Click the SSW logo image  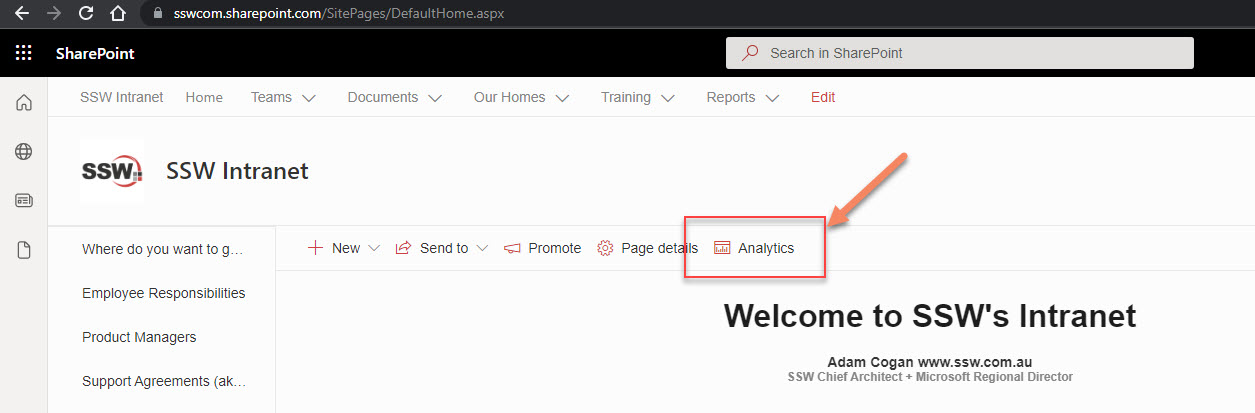click(x=112, y=171)
